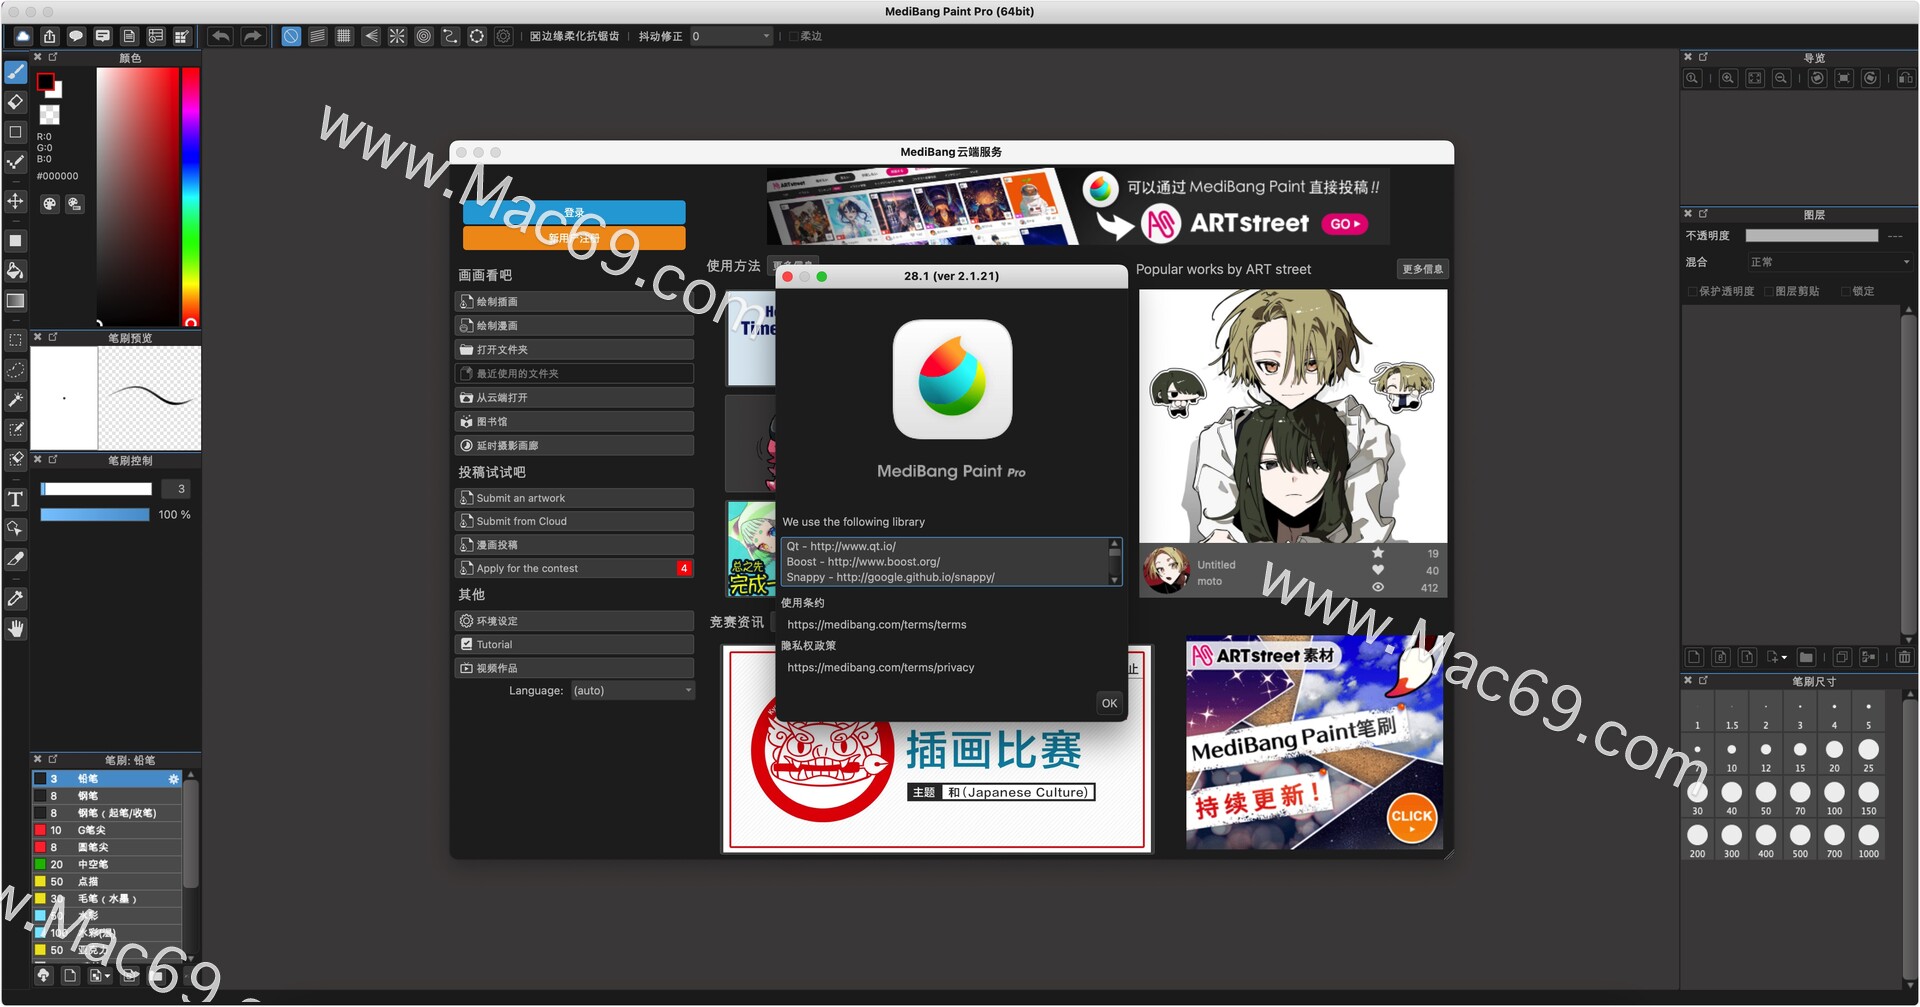Click zoom out icon in Navigator panel
Viewport: 1920px width, 1007px height.
tap(1781, 78)
